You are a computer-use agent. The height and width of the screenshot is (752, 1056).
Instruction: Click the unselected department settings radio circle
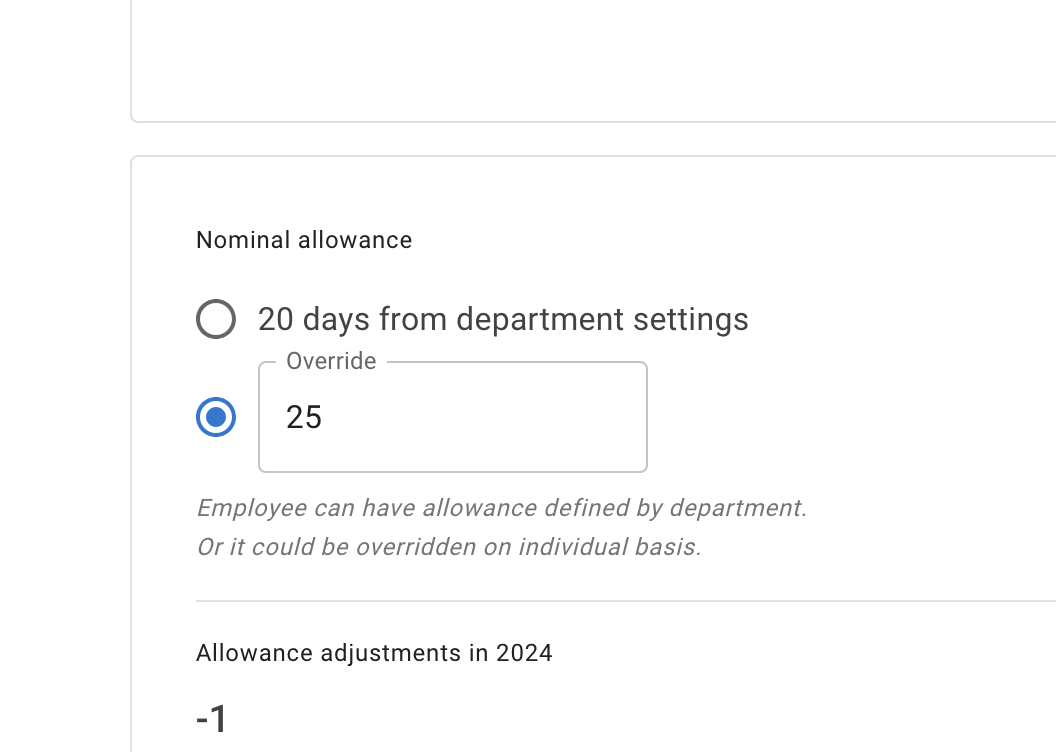(x=216, y=319)
